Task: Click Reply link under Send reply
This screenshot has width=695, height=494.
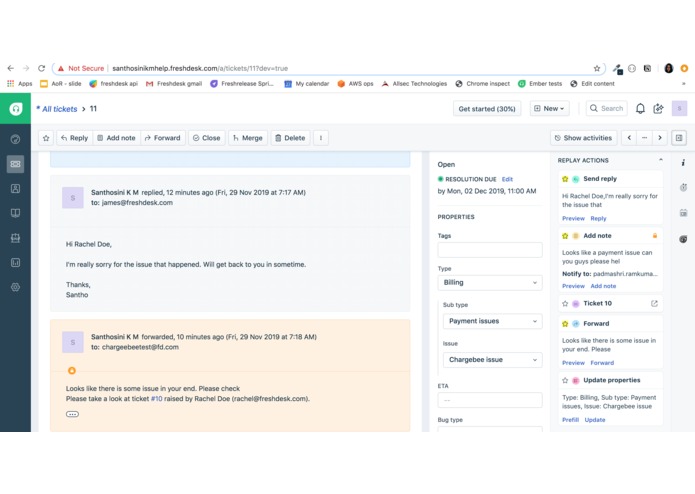Action: point(598,218)
